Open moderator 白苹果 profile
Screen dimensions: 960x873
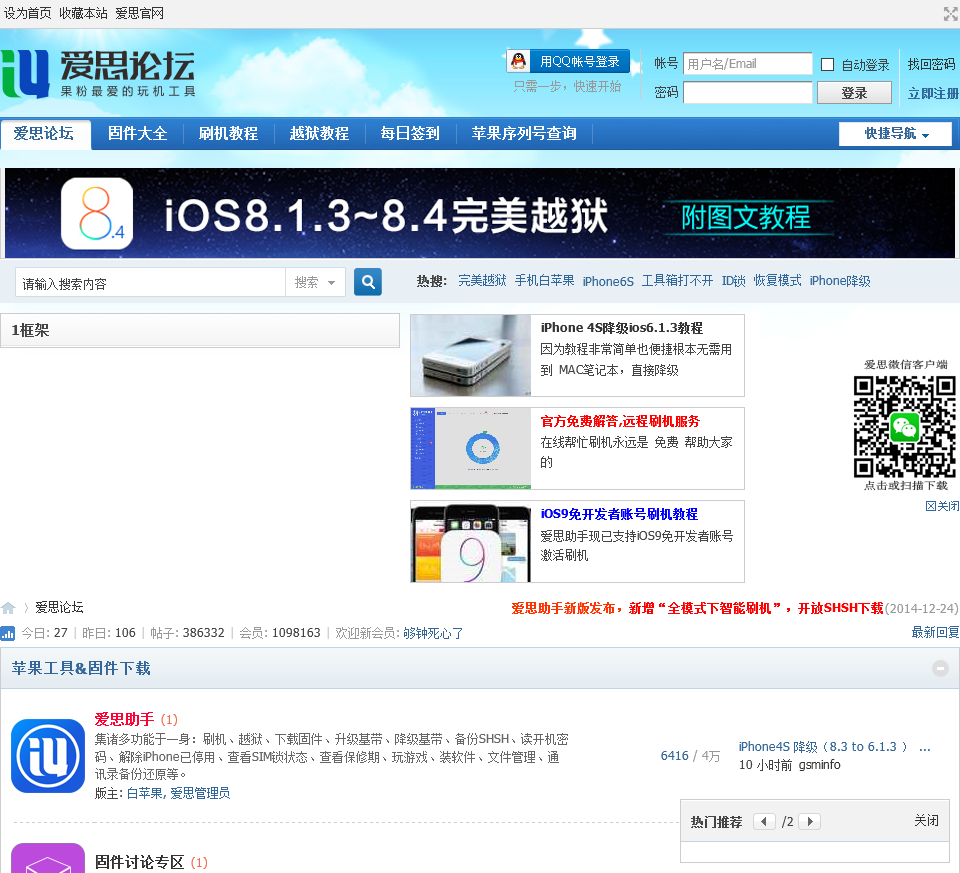(x=144, y=793)
